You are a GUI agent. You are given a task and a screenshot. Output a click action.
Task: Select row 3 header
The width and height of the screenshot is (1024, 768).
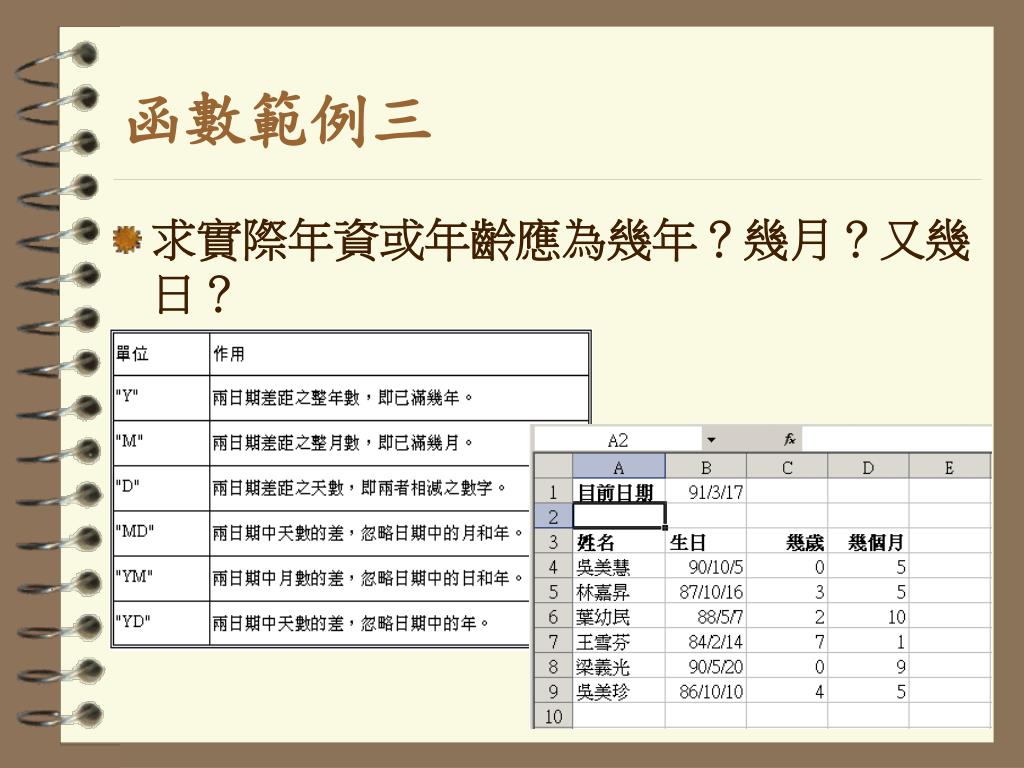553,541
